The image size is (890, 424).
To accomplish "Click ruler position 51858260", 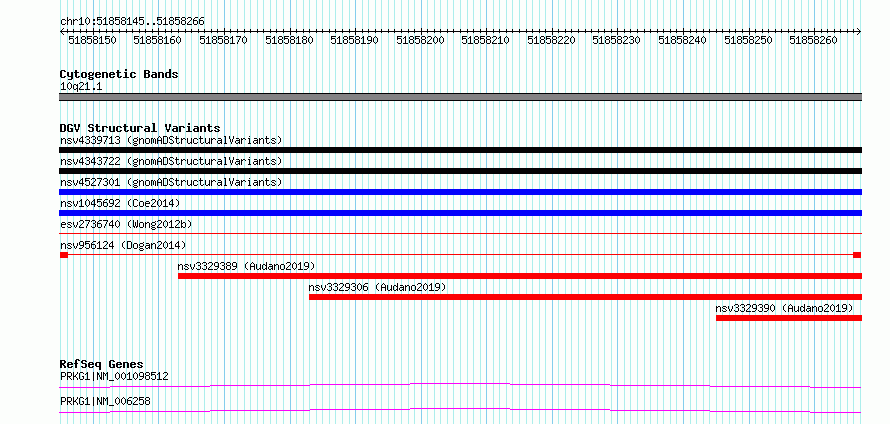I will (814, 40).
